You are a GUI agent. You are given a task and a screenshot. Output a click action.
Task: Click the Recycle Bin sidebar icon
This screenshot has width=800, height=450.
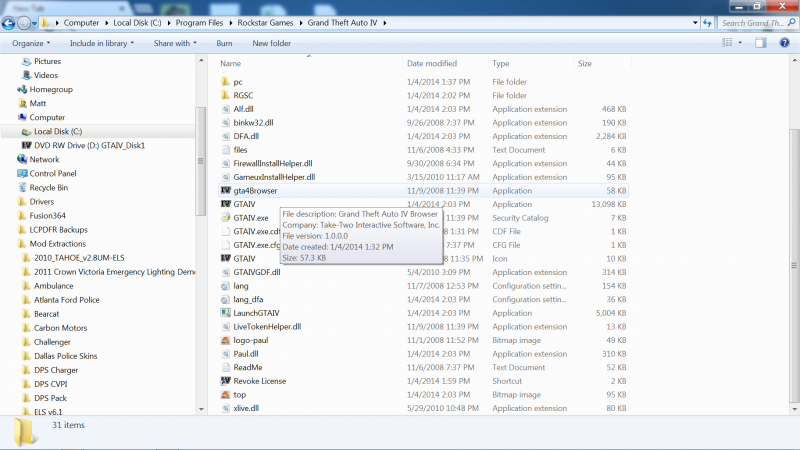click(x=22, y=187)
